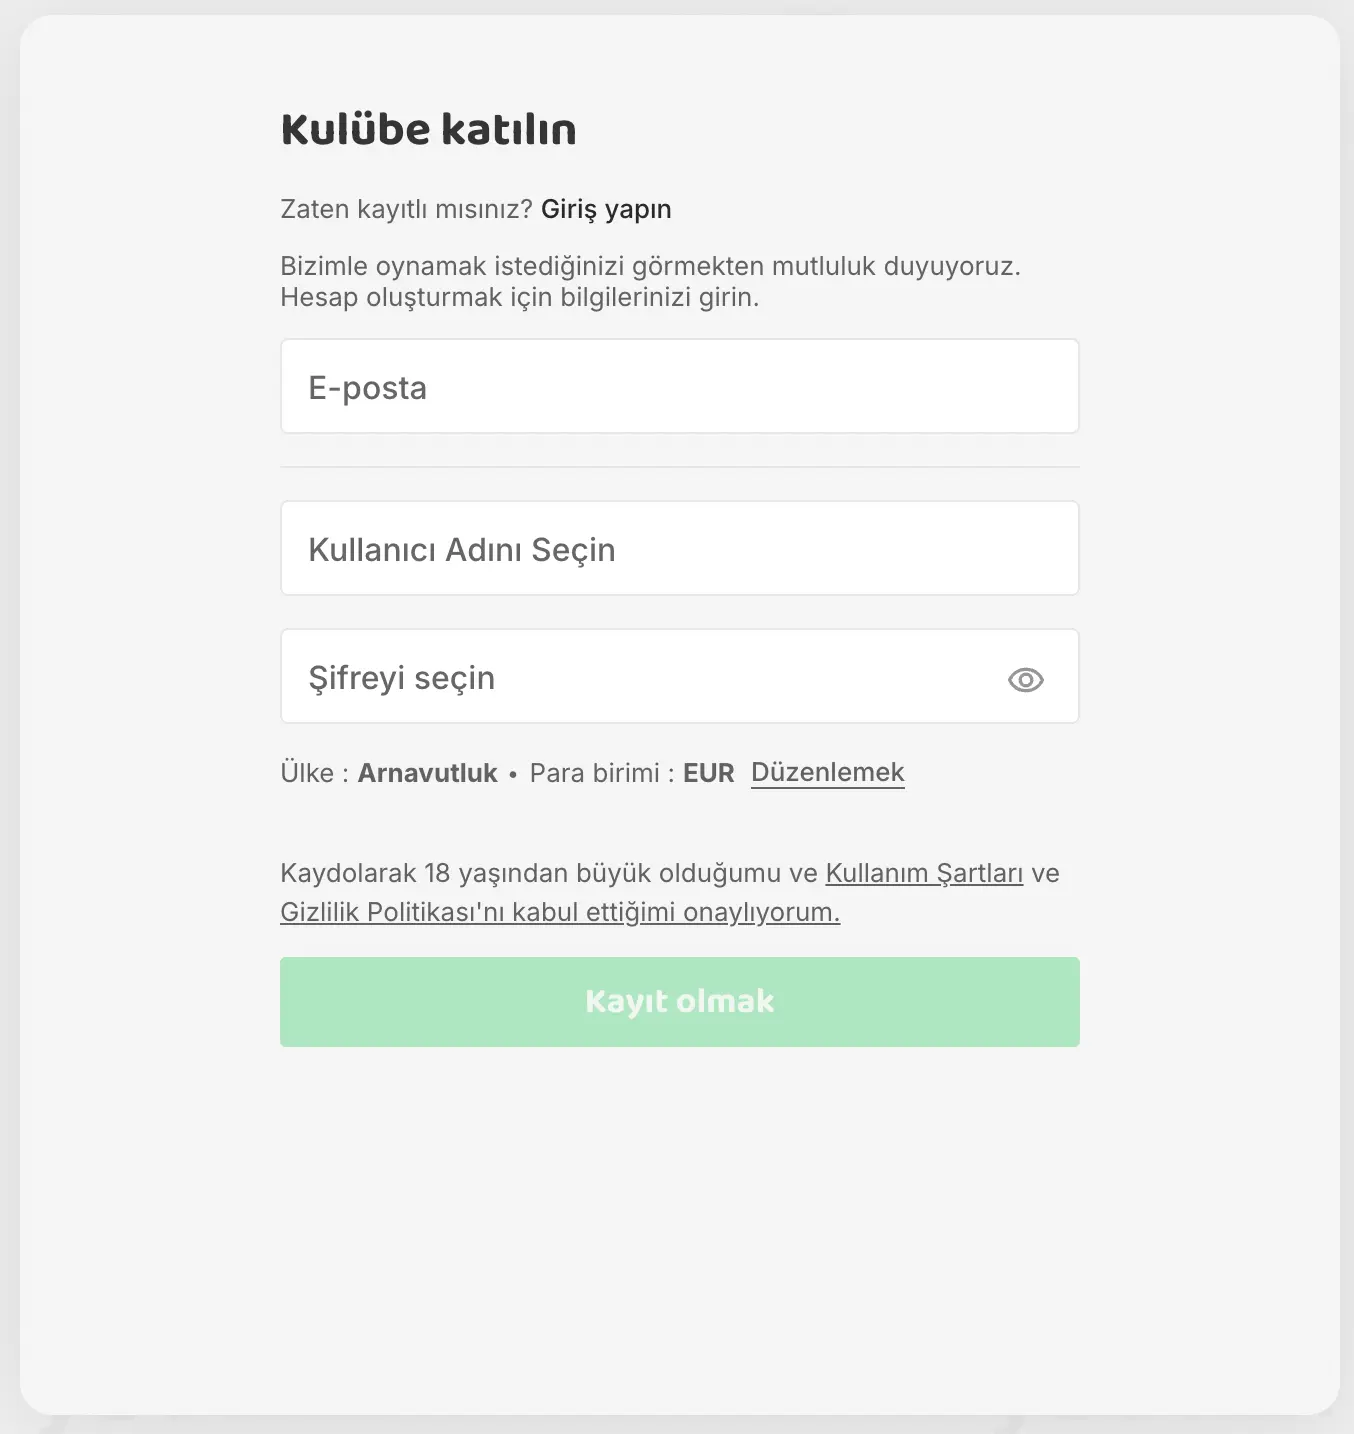1354x1434 pixels.
Task: Click the bullet separator after Arnavutluk
Action: click(513, 774)
